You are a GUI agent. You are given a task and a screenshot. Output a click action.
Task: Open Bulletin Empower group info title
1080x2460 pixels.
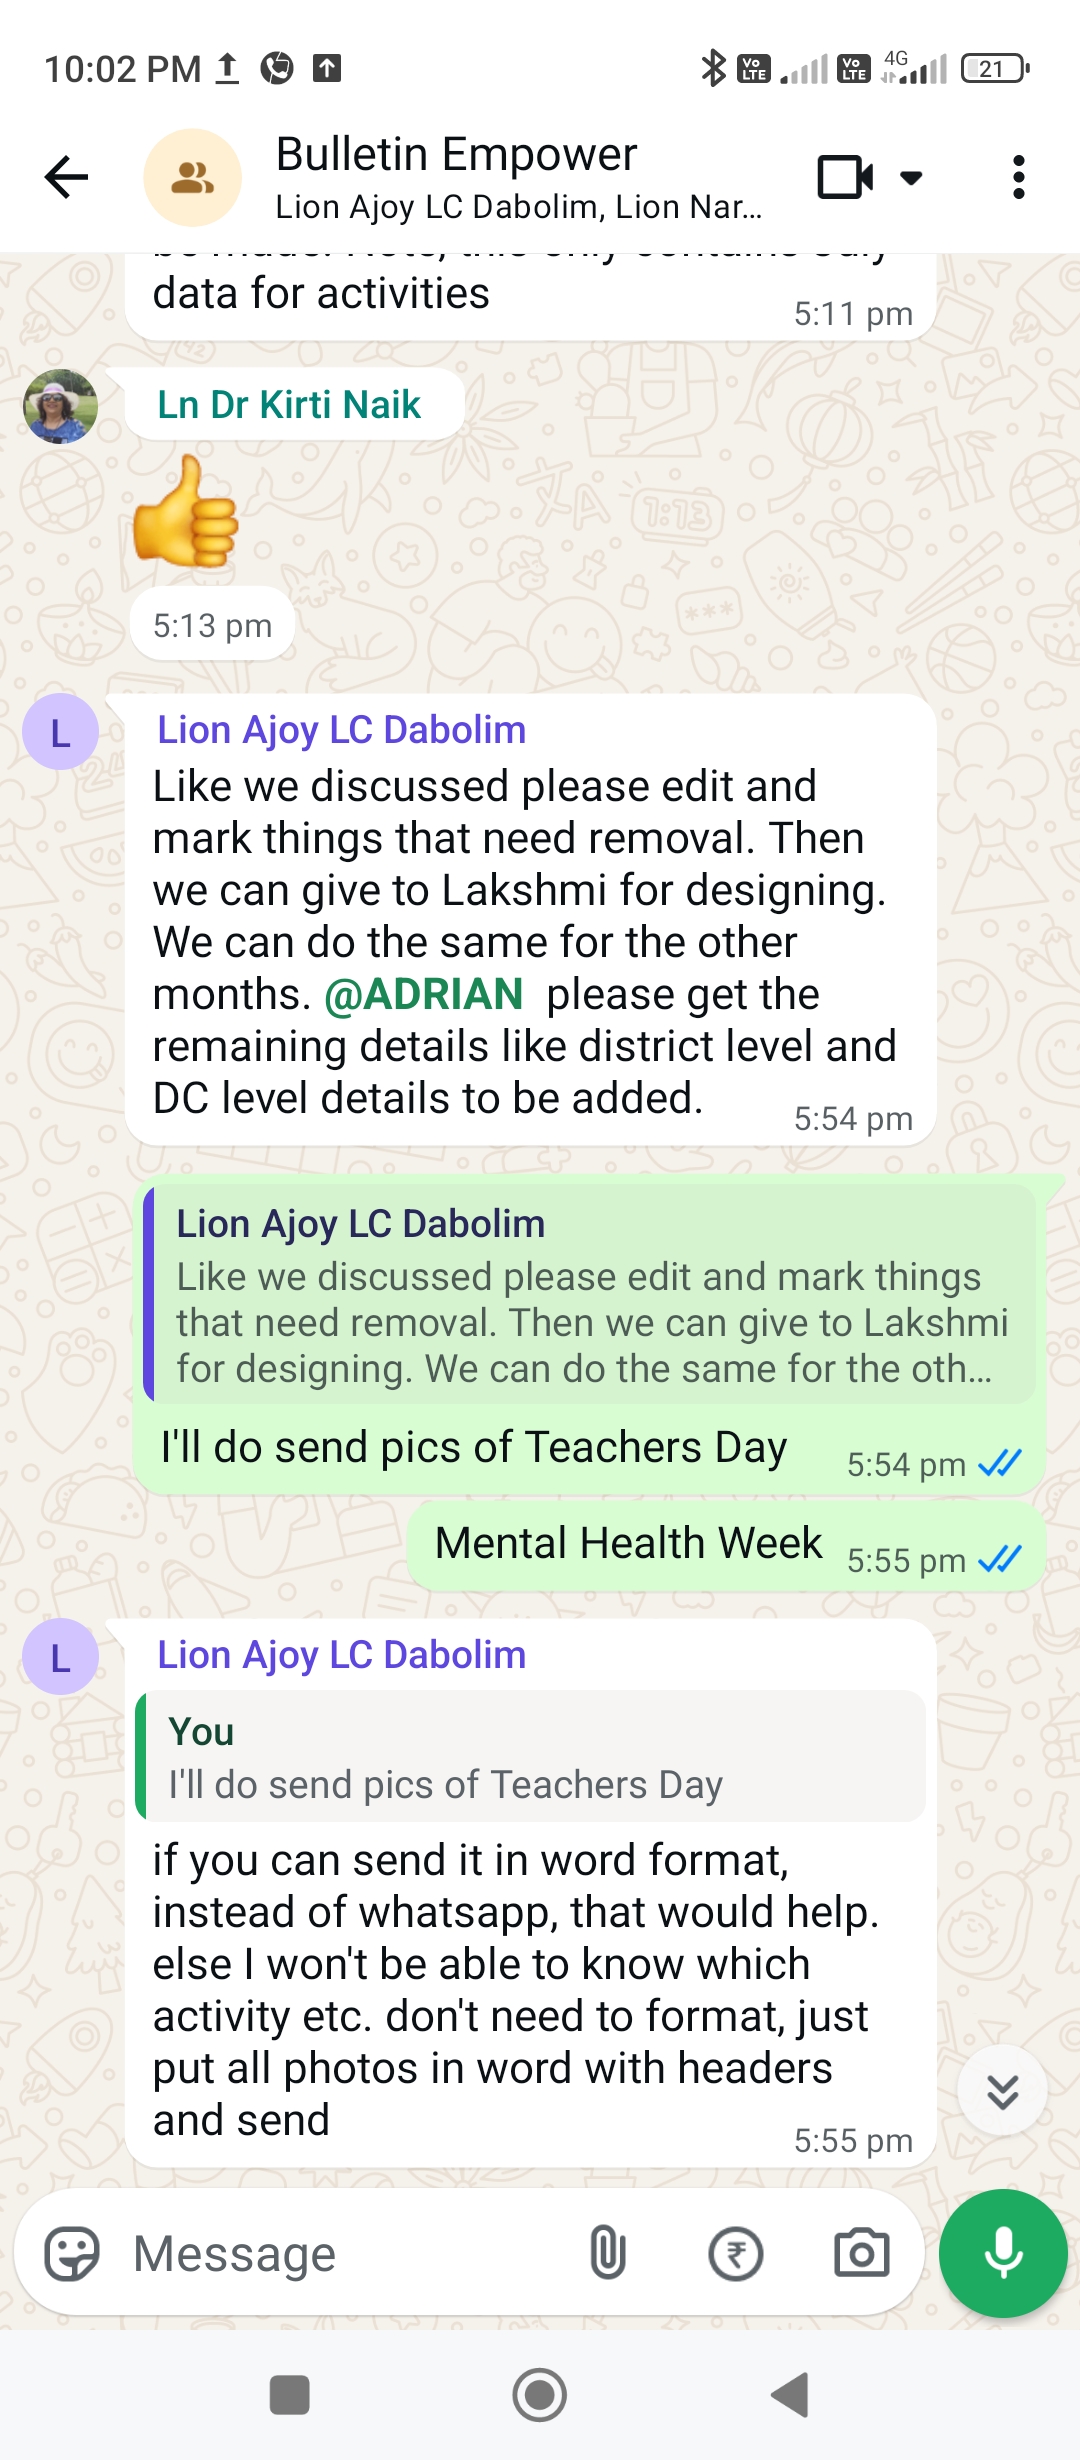tap(456, 155)
